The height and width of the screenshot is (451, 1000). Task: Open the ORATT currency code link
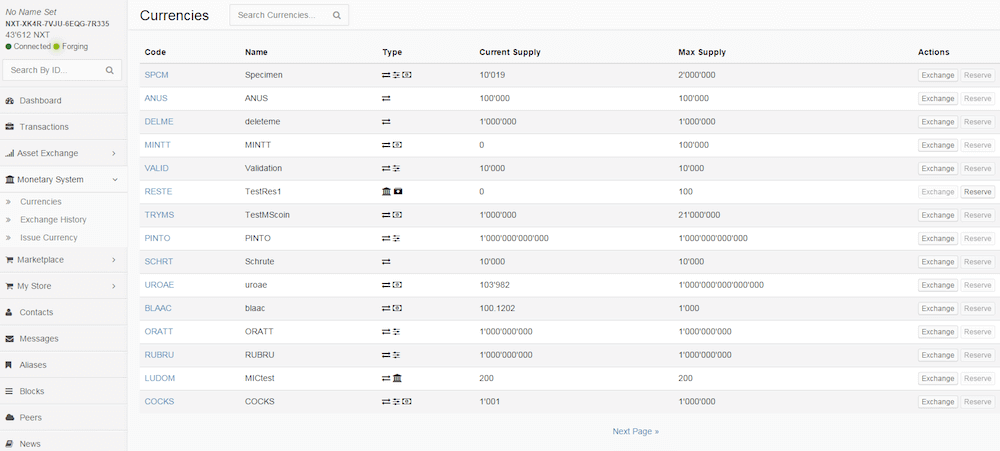click(159, 331)
